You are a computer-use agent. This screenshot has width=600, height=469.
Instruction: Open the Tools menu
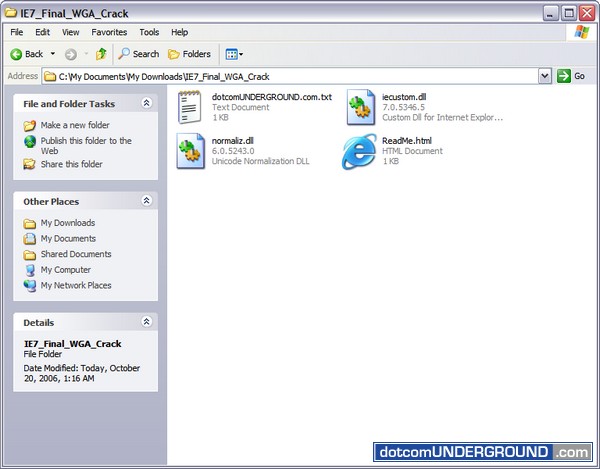149,32
